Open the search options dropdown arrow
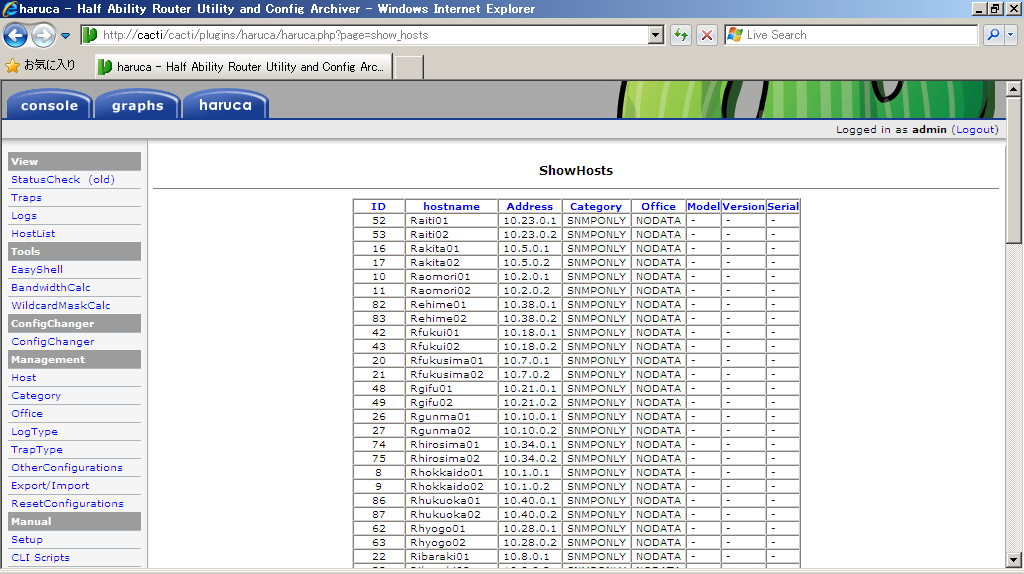This screenshot has height=574, width=1024. click(x=1010, y=35)
